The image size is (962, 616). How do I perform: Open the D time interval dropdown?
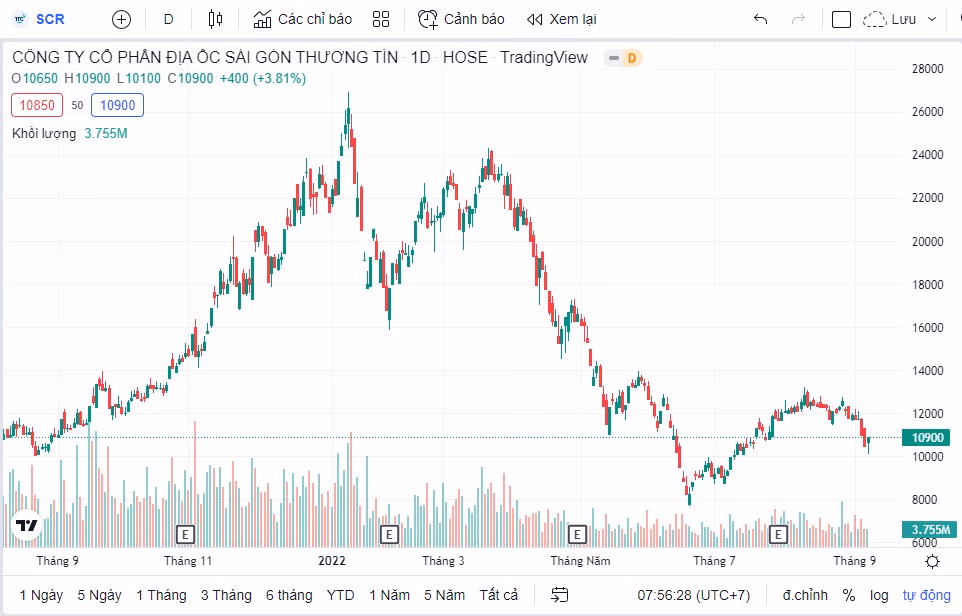(x=168, y=19)
